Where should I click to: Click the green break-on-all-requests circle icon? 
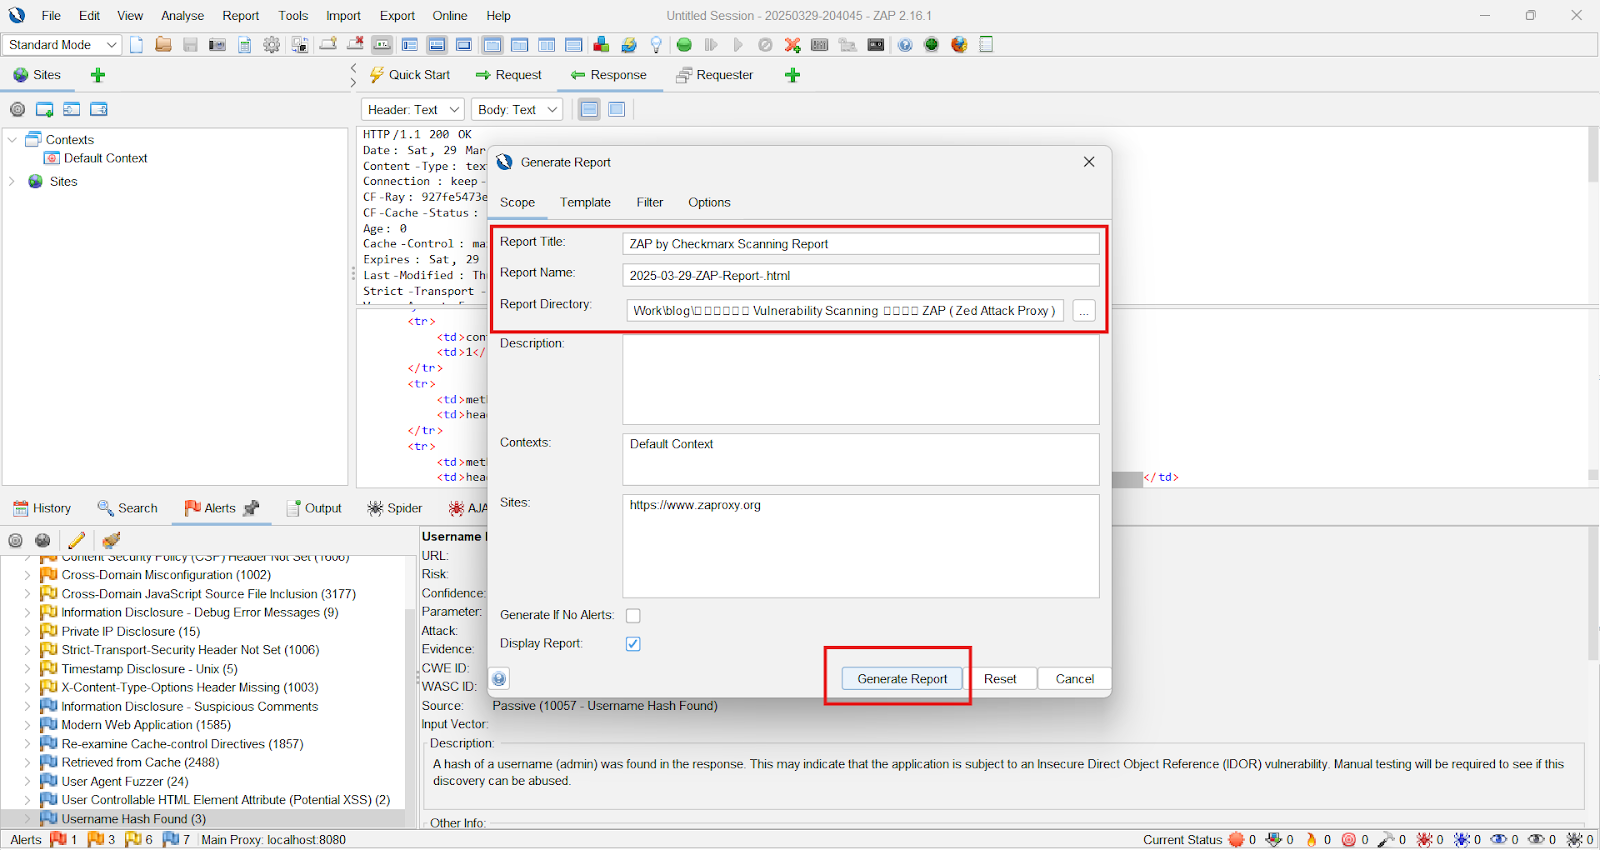click(684, 45)
